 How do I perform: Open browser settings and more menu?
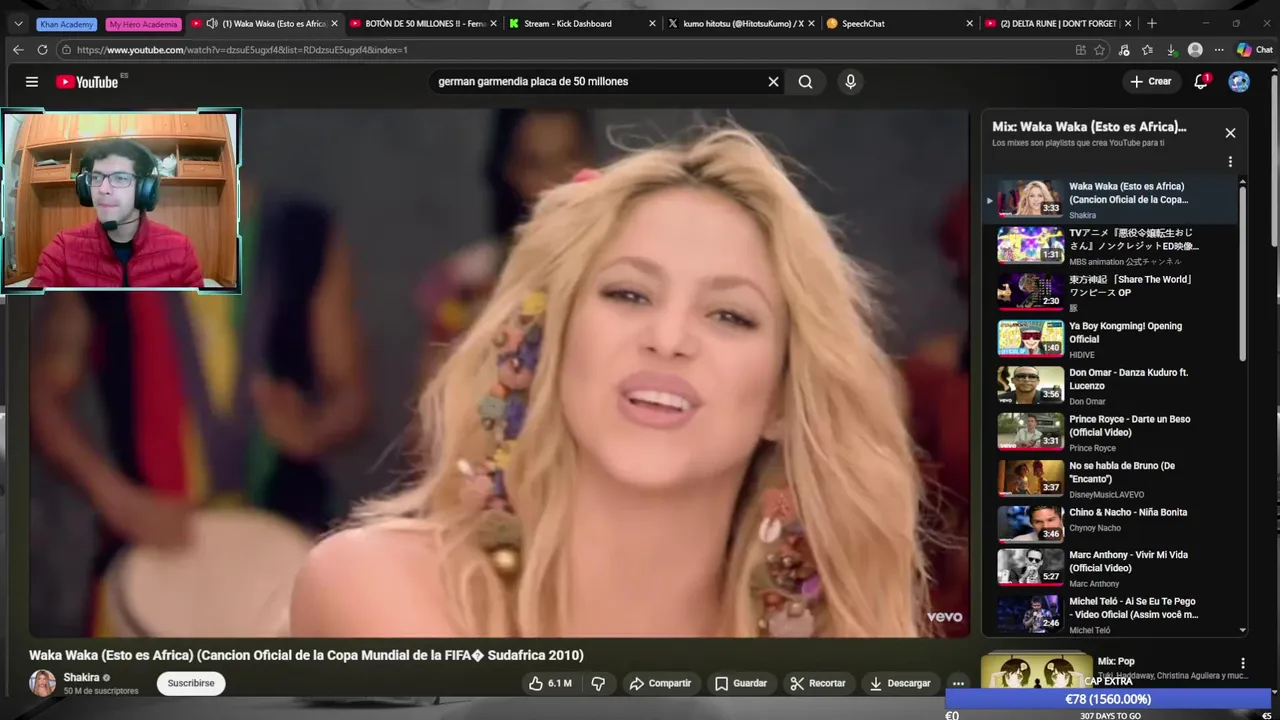coord(1219,49)
